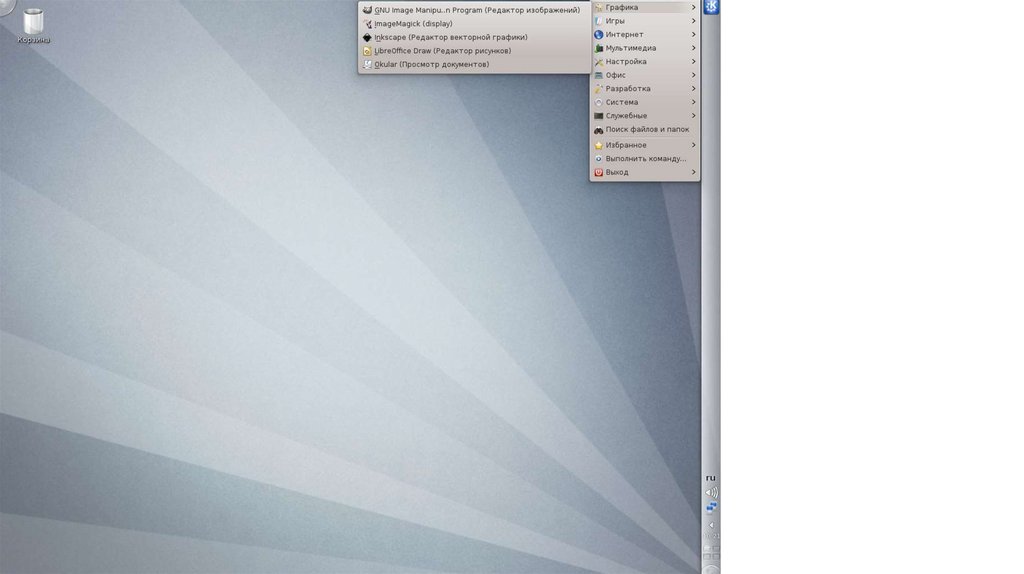This screenshot has width=1024, height=574.
Task: Open ImageMagick (display) from the submenu
Action: 413,24
